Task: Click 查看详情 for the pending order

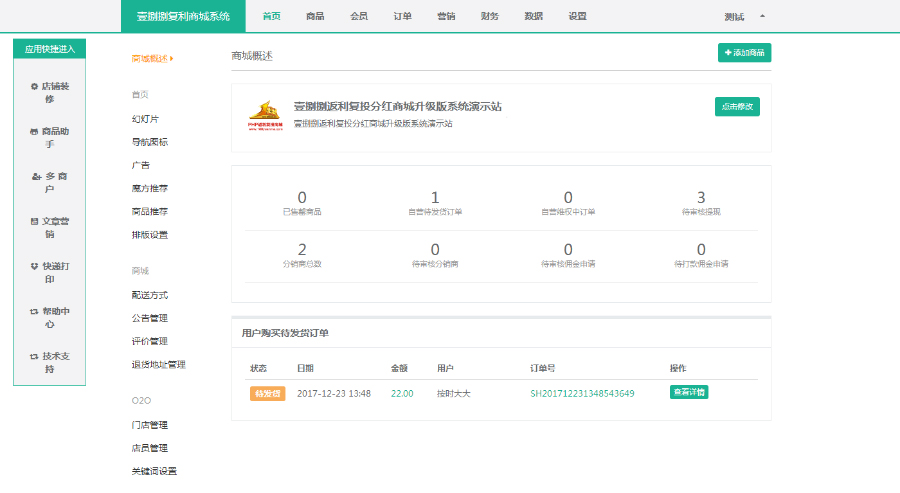Action: point(689,393)
